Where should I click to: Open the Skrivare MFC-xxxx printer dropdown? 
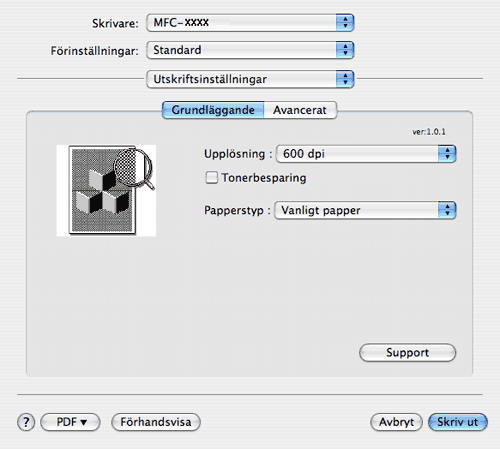click(x=250, y=23)
